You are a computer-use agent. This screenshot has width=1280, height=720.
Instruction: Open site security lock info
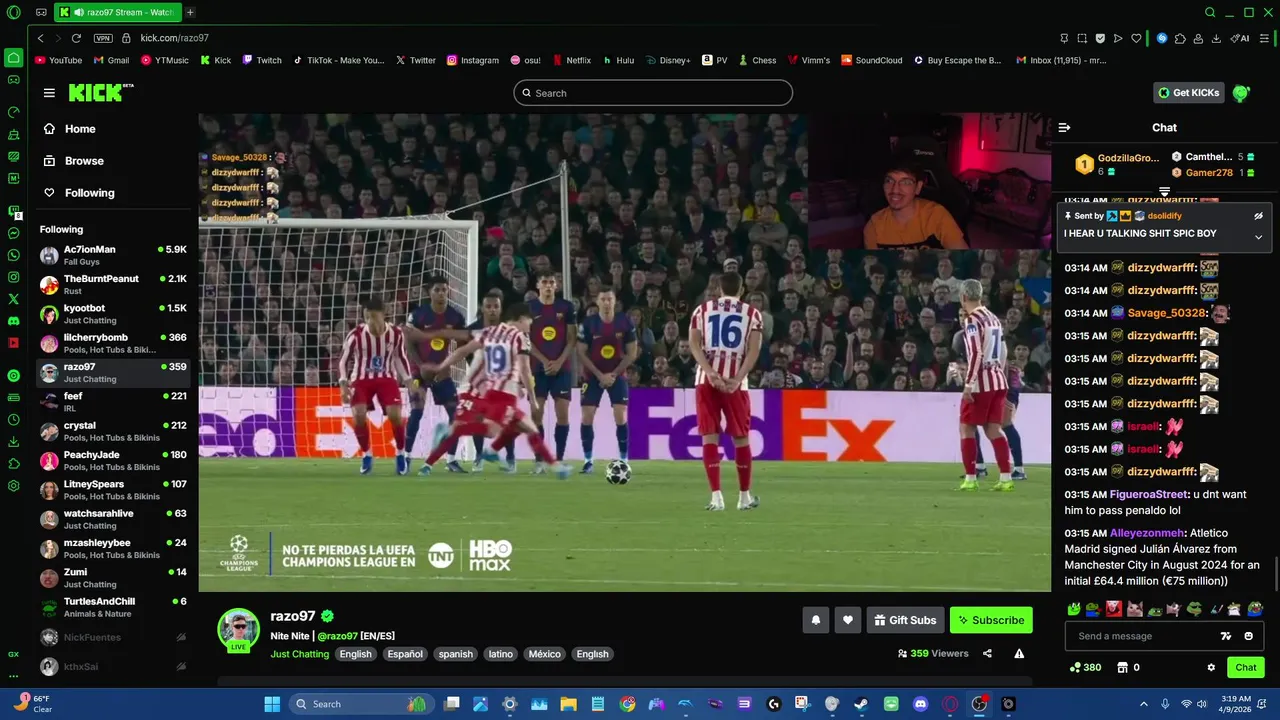pyautogui.click(x=127, y=38)
